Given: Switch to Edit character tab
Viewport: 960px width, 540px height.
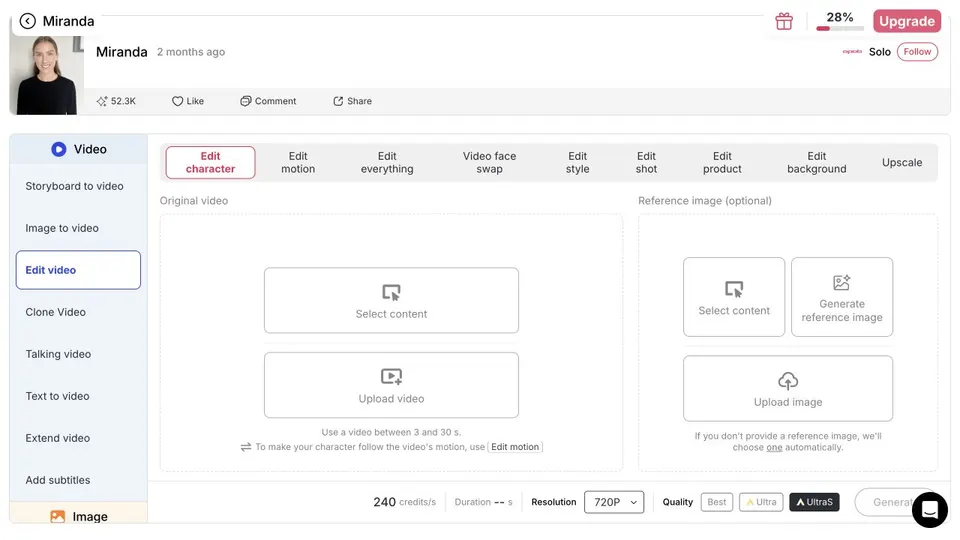Looking at the screenshot, I should (x=210, y=162).
